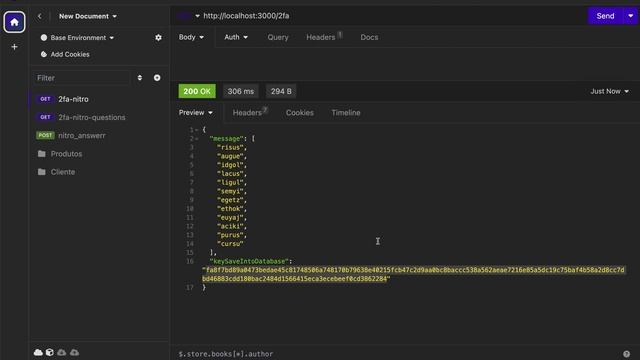The width and height of the screenshot is (640, 360).
Task: Click the "purus" value
Action: (x=230, y=235)
